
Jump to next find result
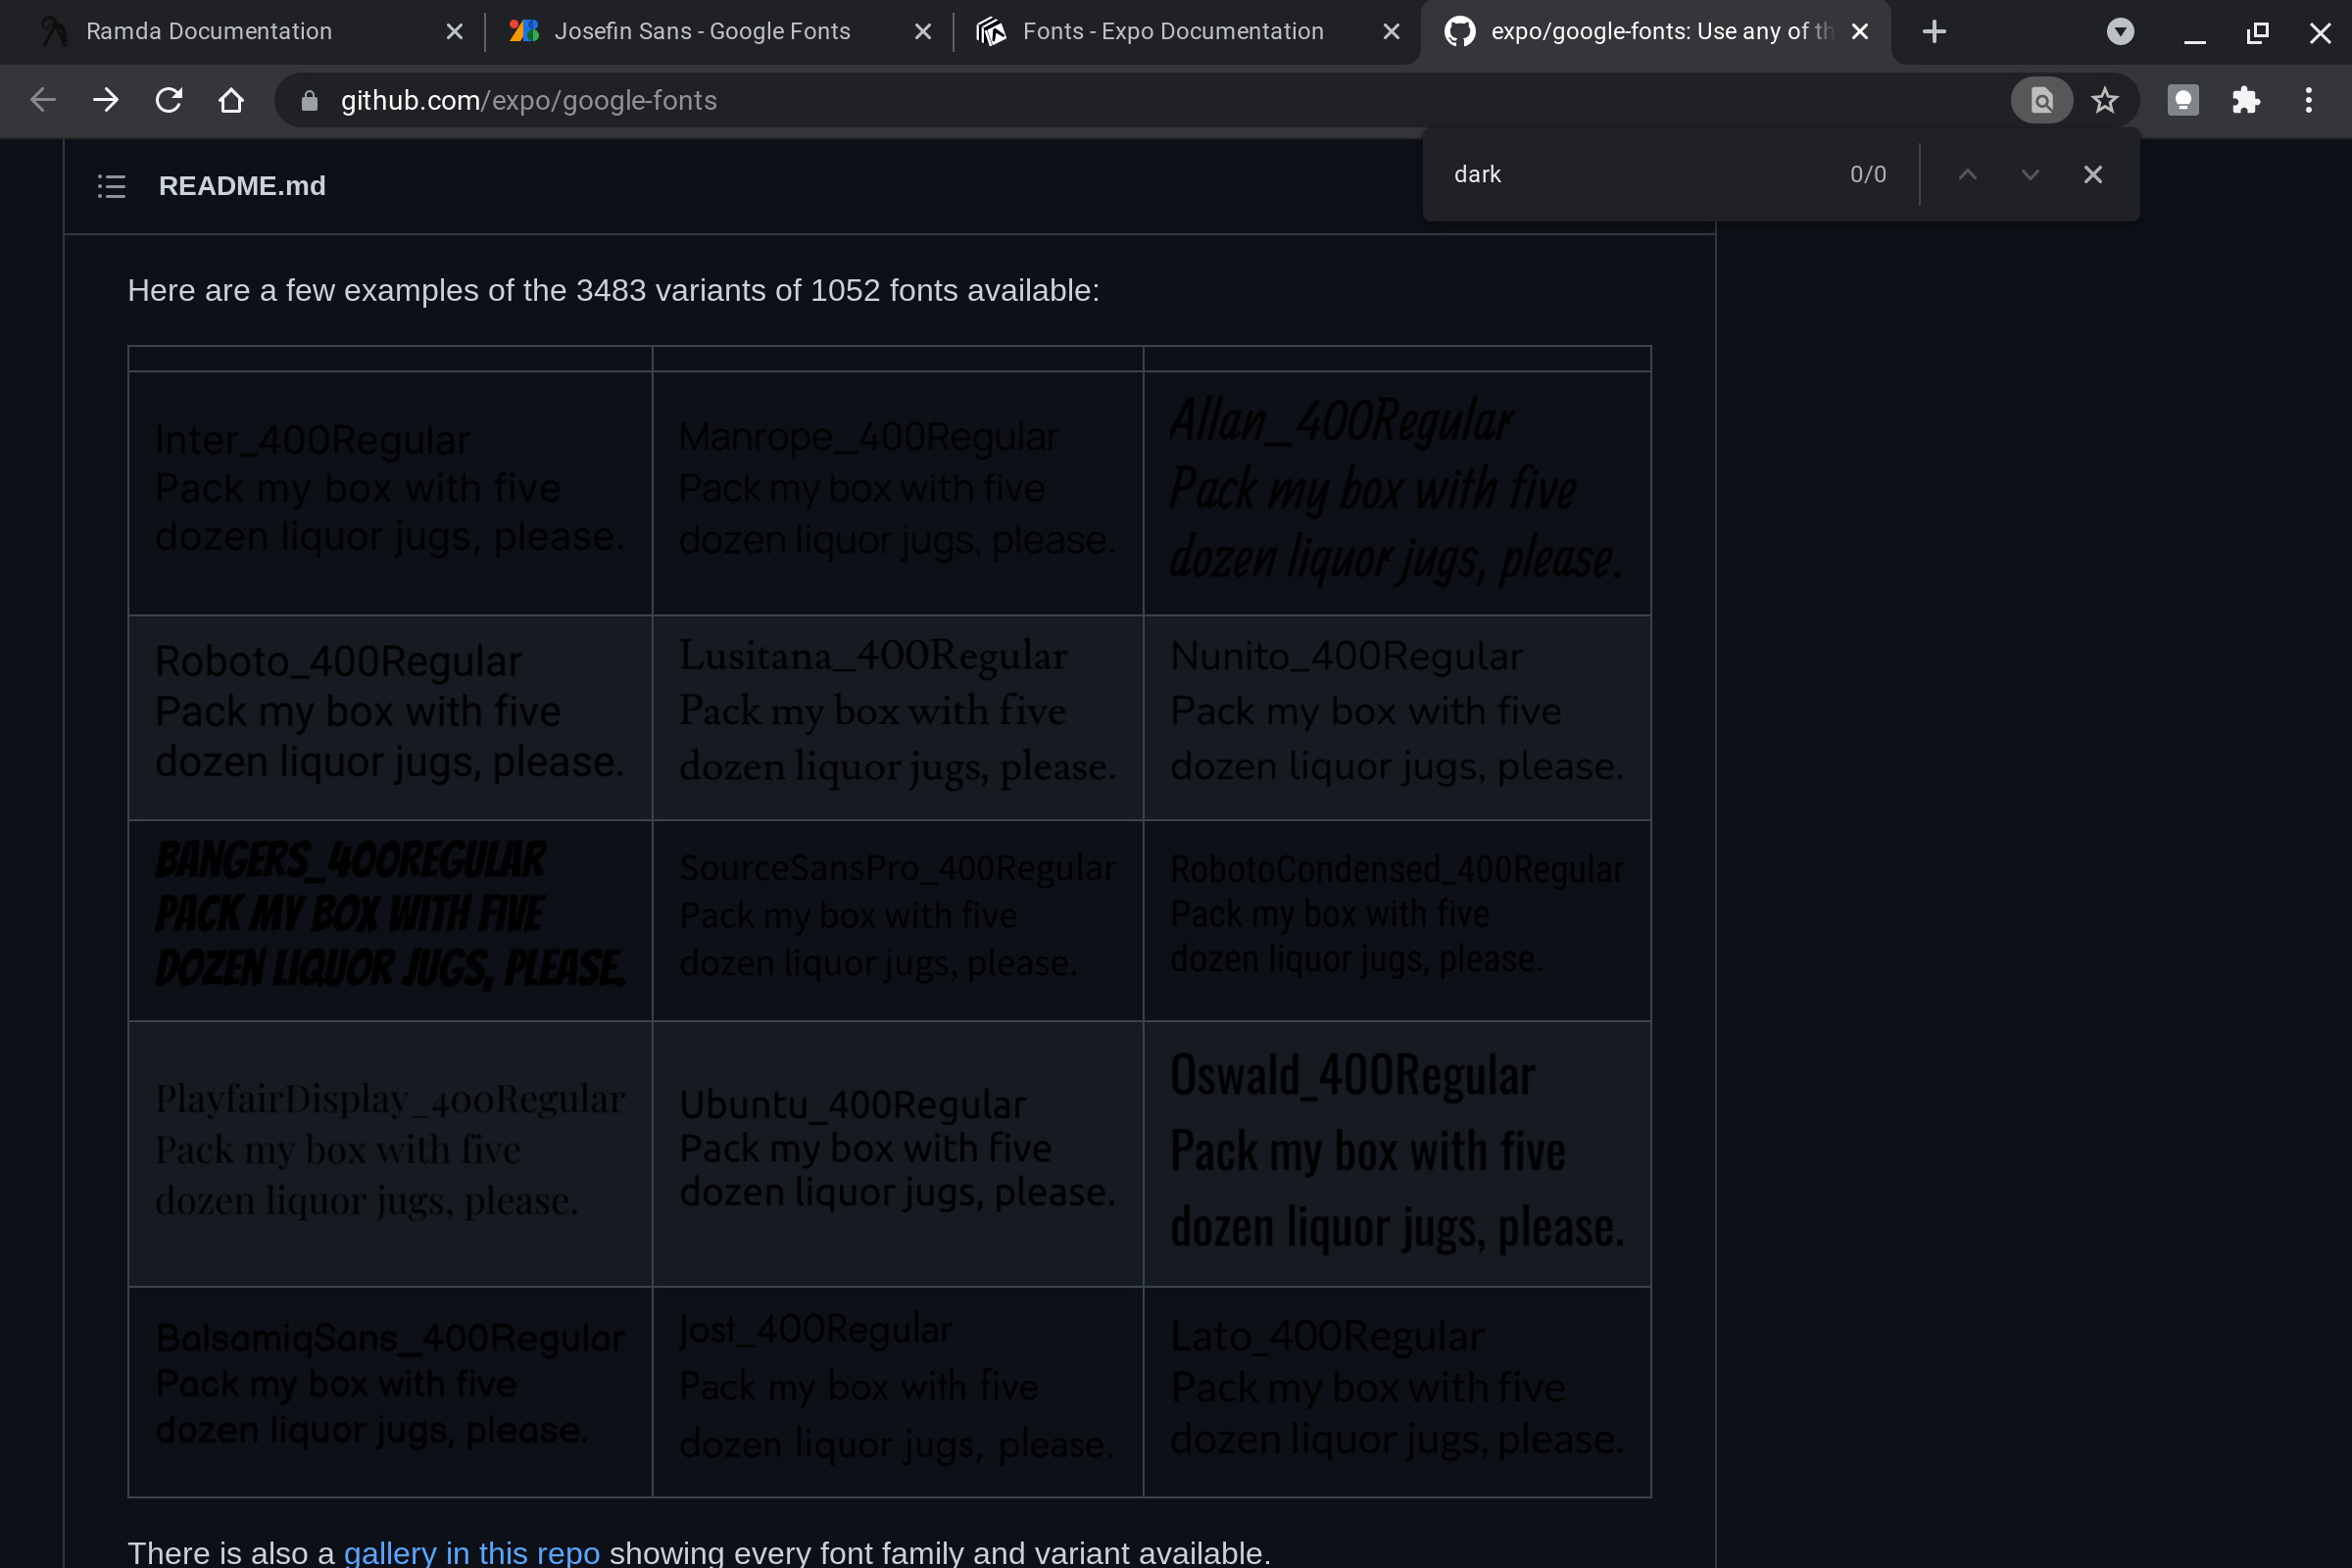pyautogui.click(x=2030, y=174)
